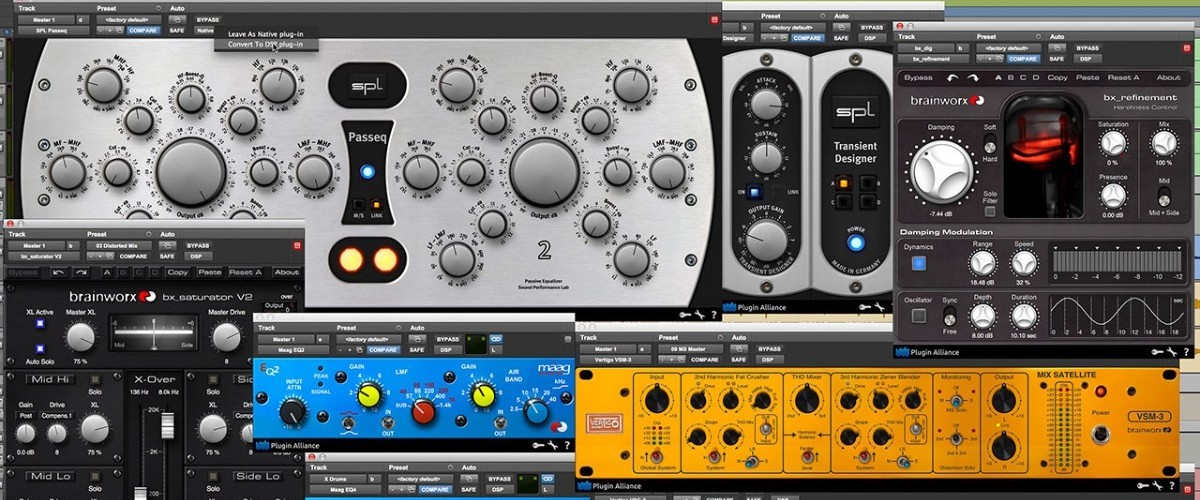
Task: Open the 09 MS Master preset dropdown
Action: tap(692, 348)
